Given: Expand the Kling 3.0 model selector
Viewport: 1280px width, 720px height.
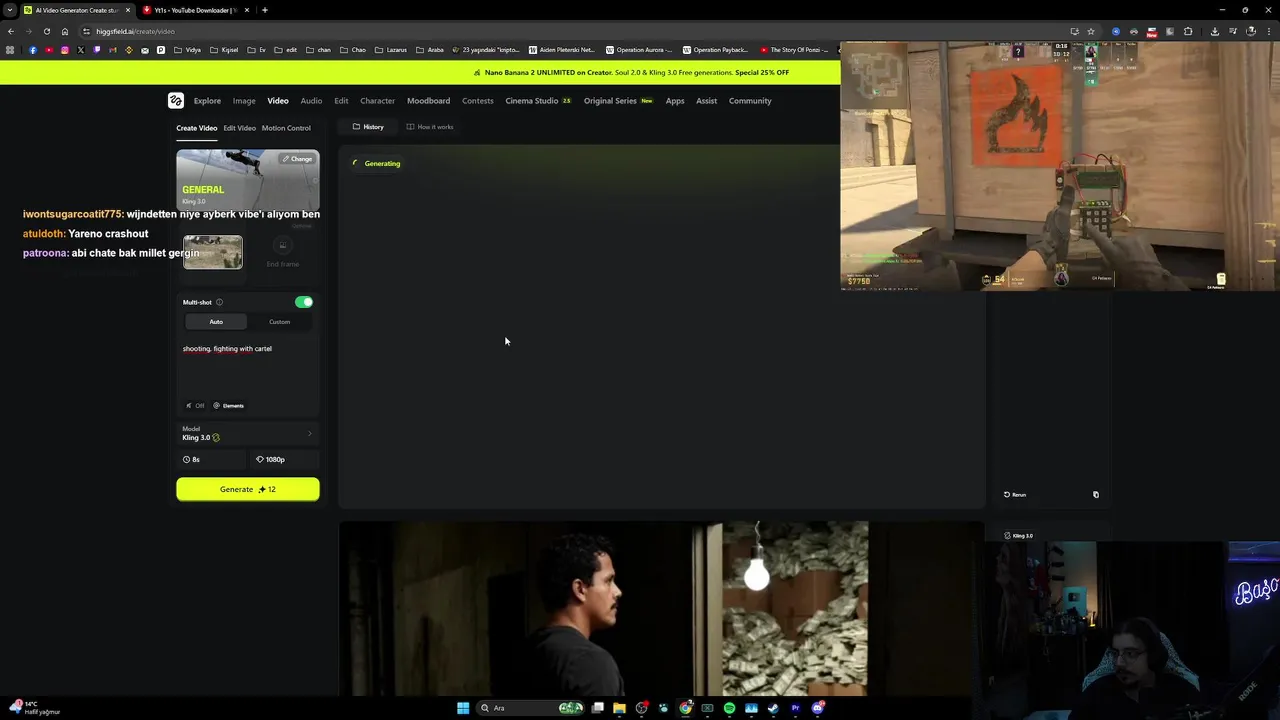Looking at the screenshot, I should [248, 433].
